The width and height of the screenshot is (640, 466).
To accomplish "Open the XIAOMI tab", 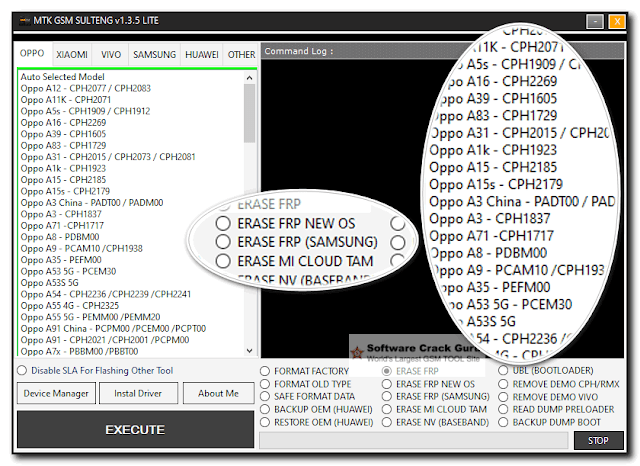I will [x=72, y=55].
